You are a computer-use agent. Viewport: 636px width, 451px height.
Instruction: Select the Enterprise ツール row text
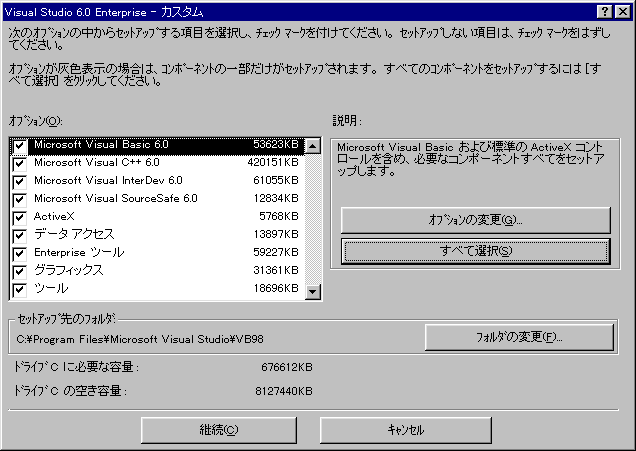pyautogui.click(x=79, y=252)
